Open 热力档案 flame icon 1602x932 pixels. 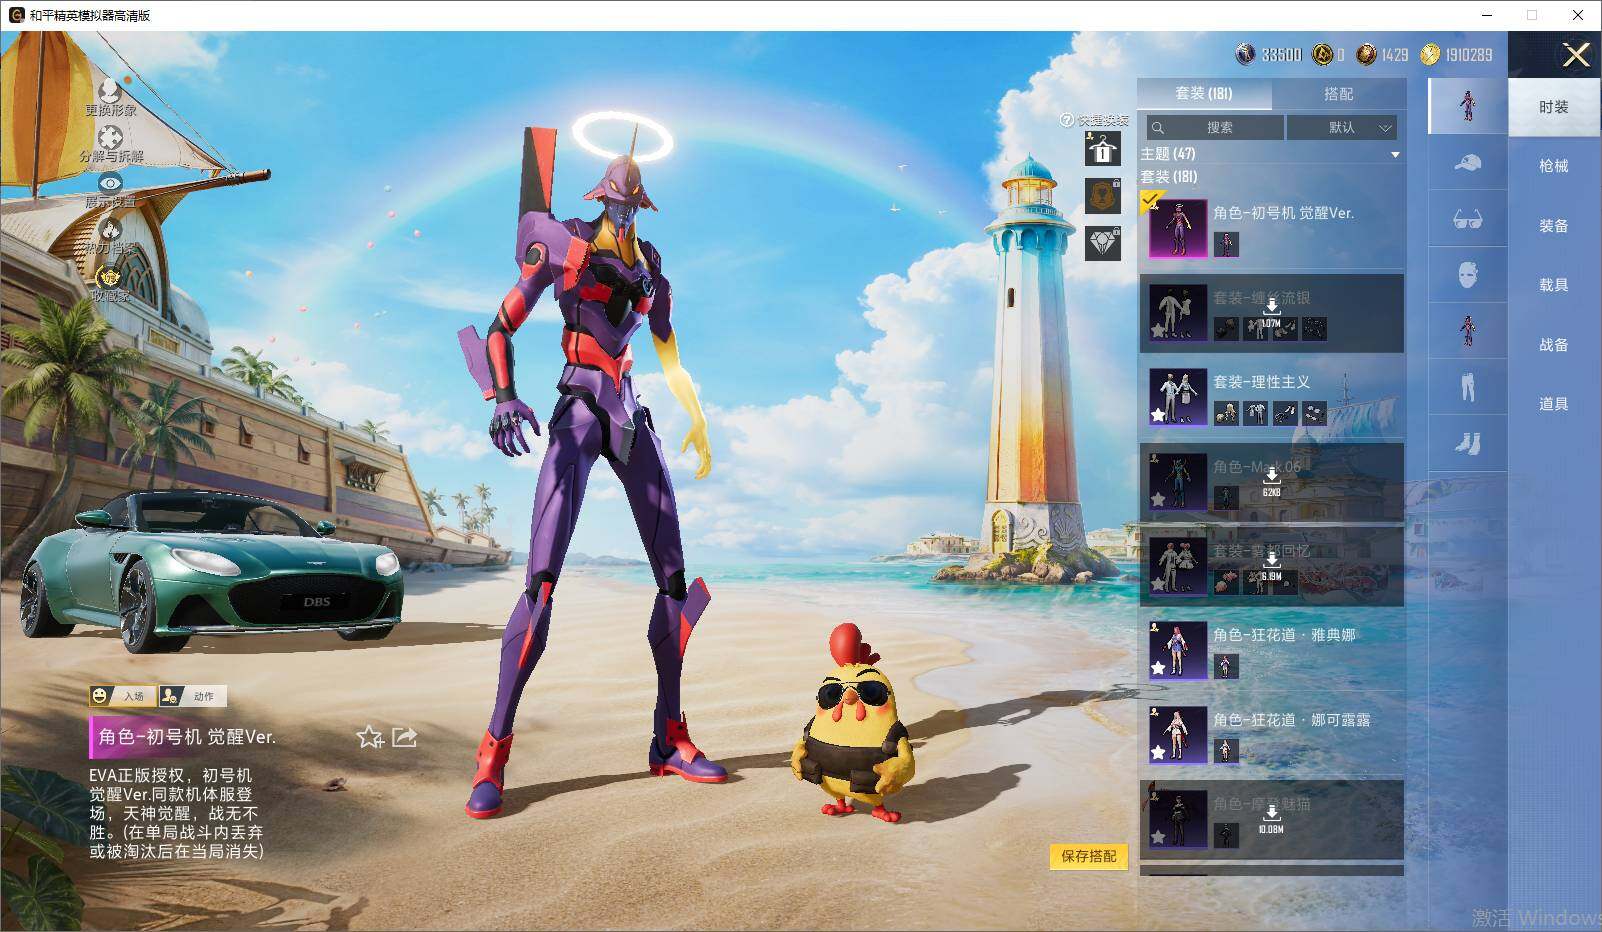[110, 229]
